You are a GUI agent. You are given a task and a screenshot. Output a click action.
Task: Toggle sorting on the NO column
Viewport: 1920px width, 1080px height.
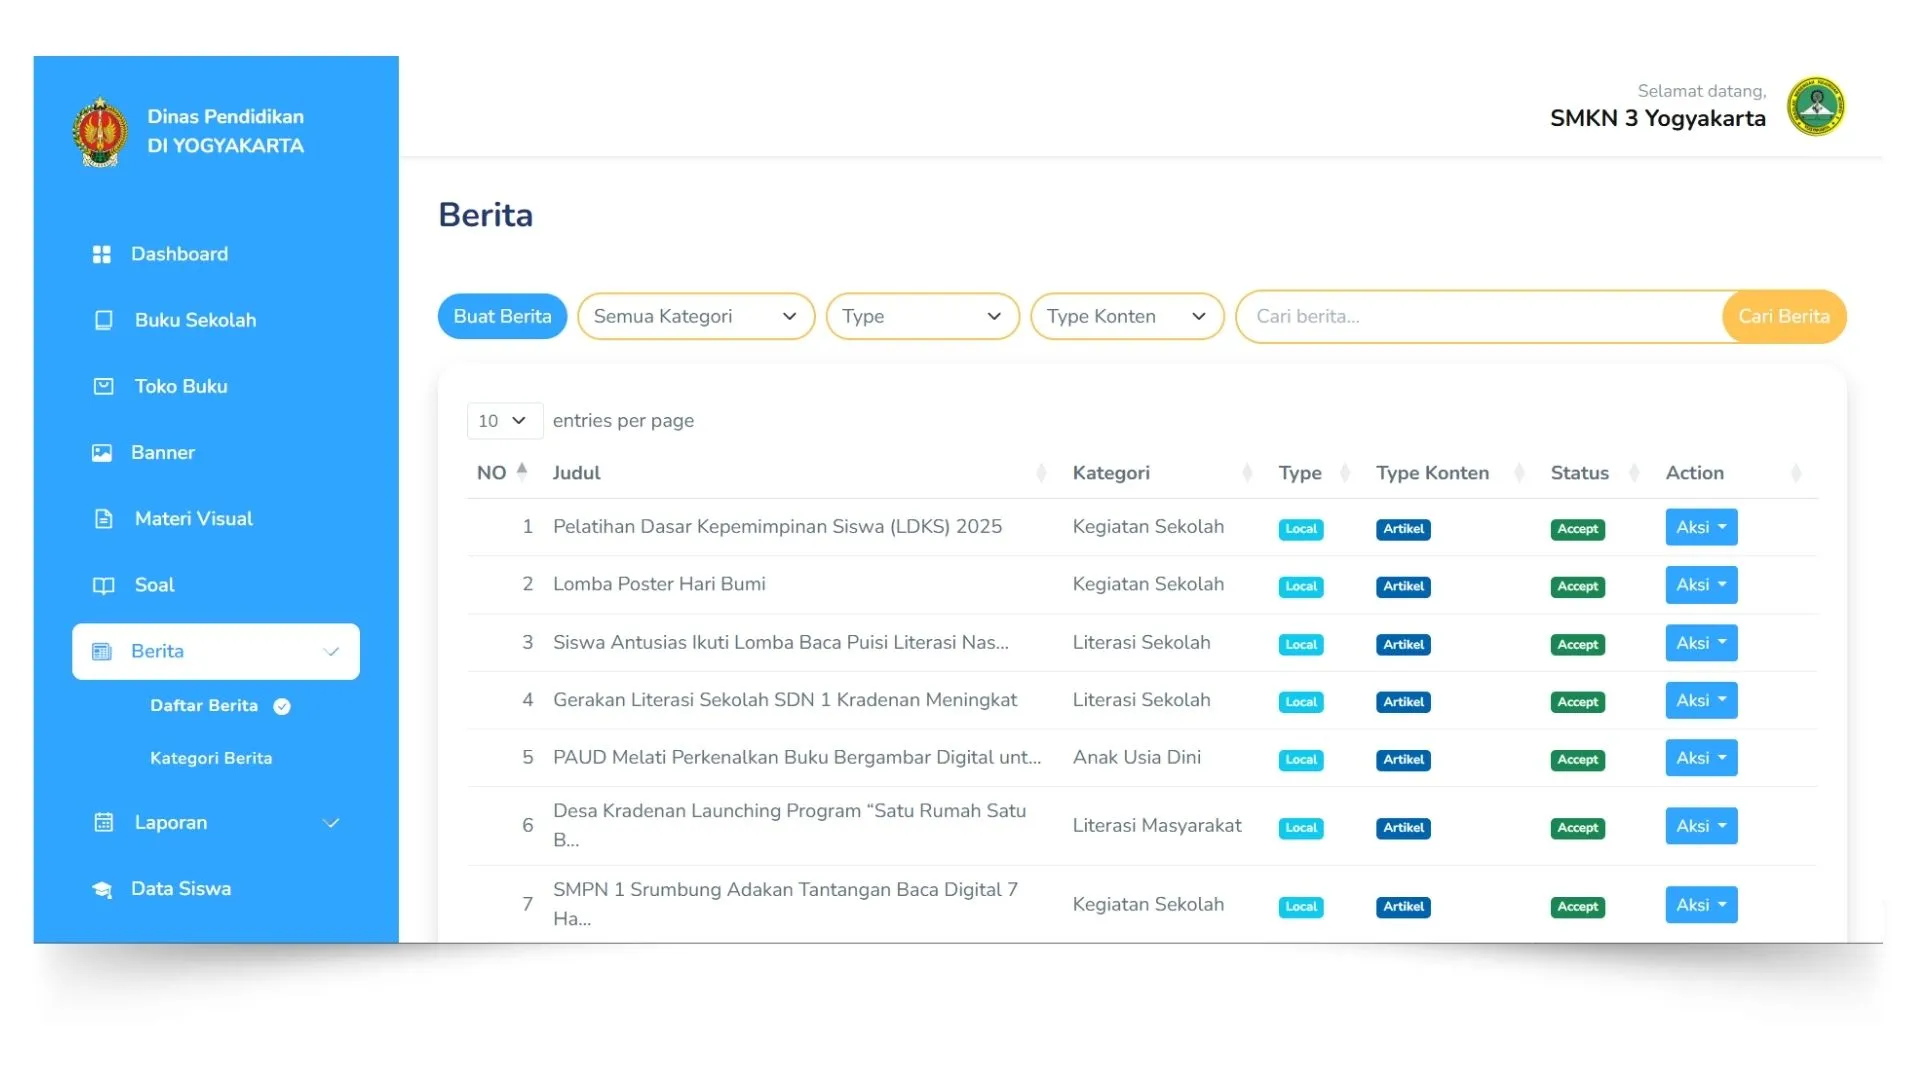(x=523, y=472)
